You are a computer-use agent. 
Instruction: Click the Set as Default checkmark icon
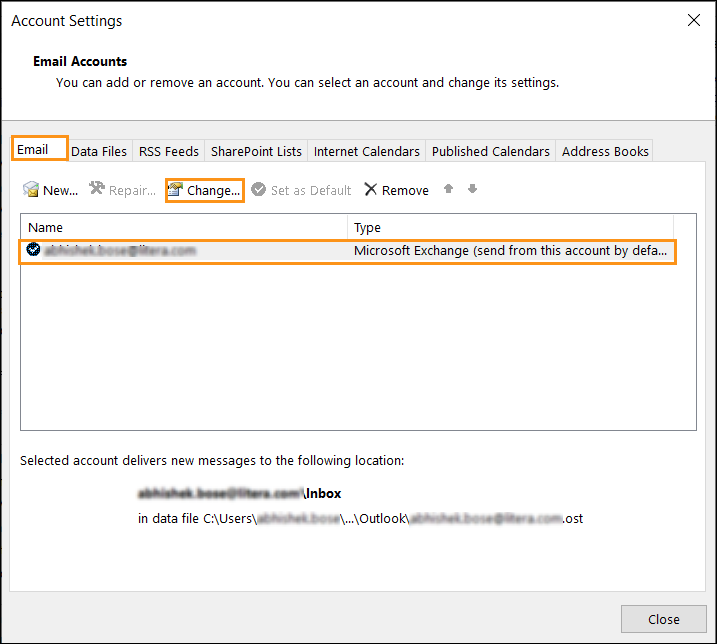(x=258, y=189)
